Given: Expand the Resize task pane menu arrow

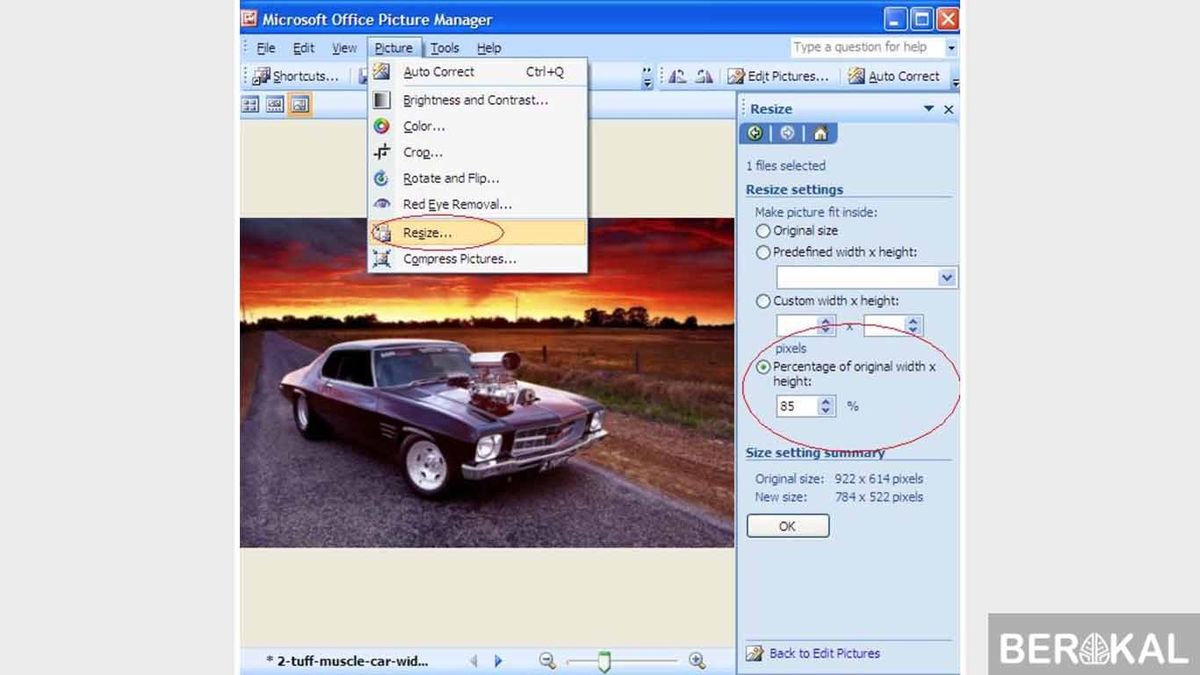Looking at the screenshot, I should 929,109.
